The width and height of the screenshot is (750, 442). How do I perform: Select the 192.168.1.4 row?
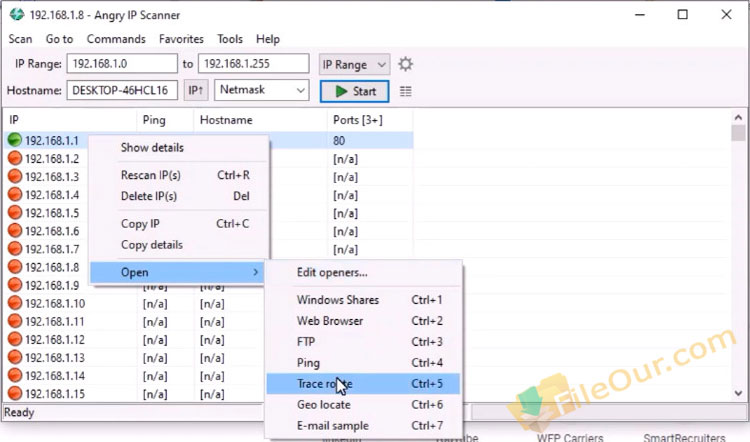tap(52, 195)
